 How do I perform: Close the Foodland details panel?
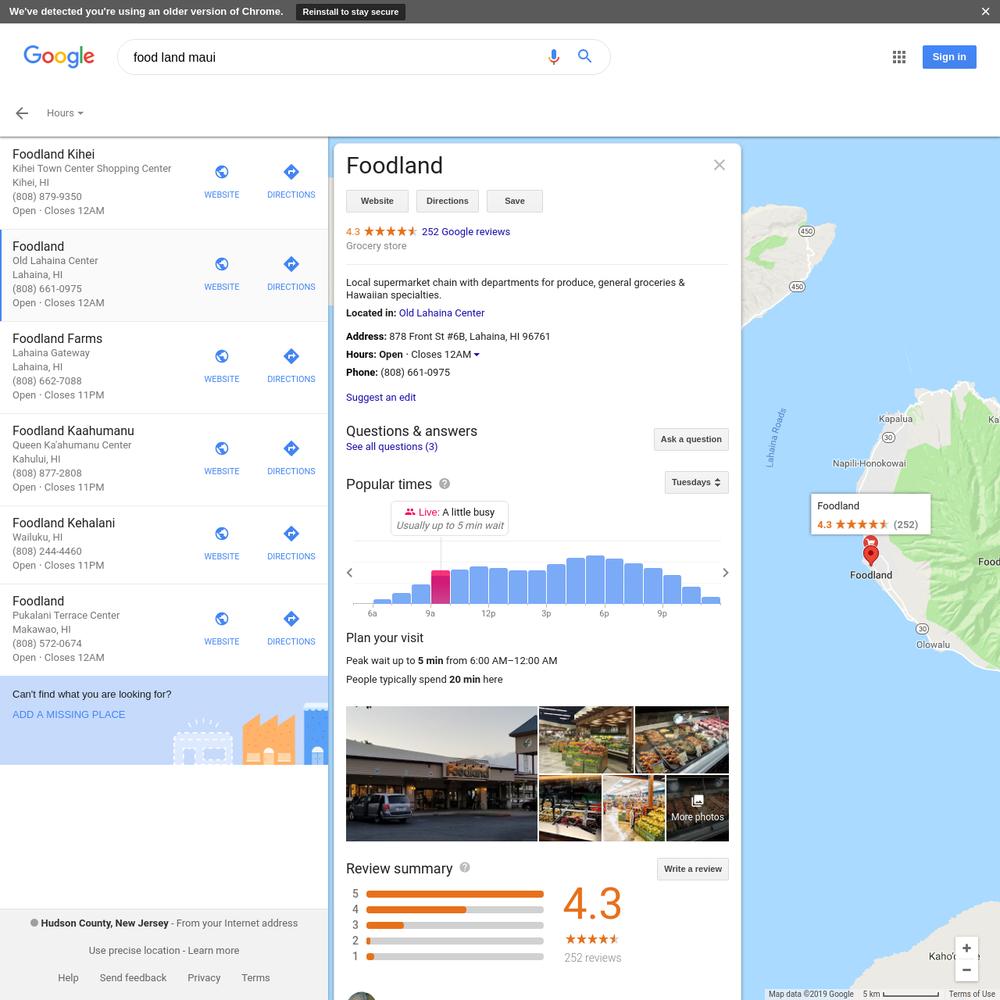click(x=719, y=165)
